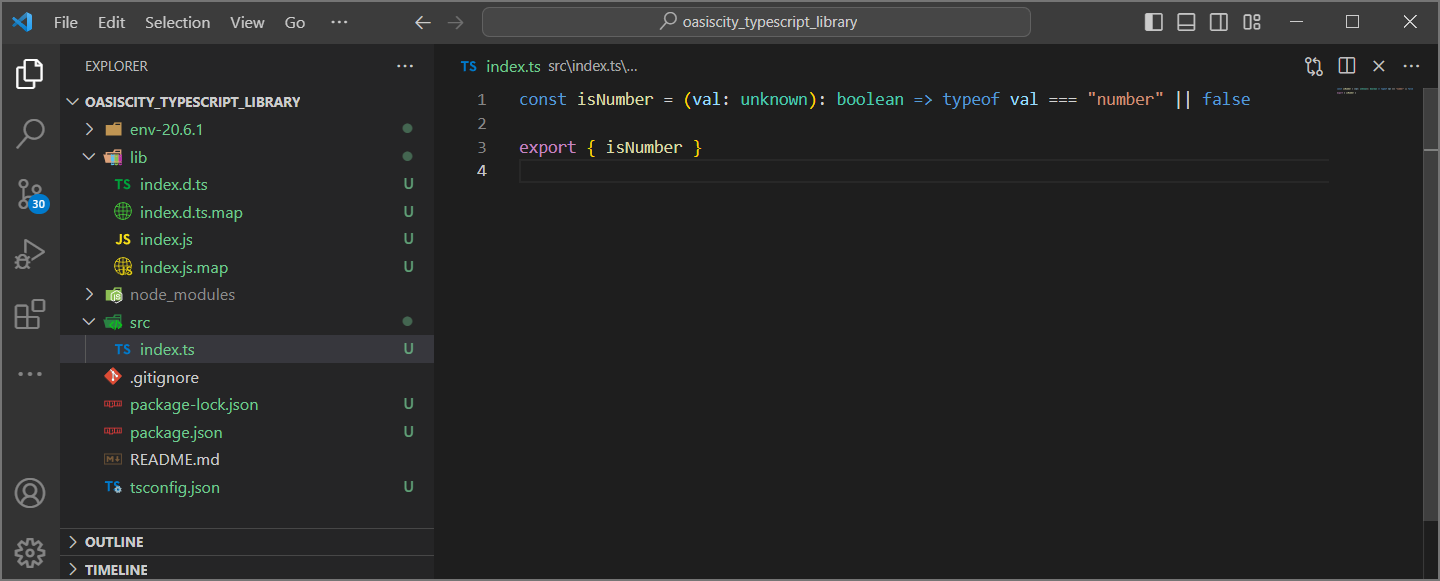1440x581 pixels.
Task: Toggle the primary side bar layout icon
Action: 1154,22
